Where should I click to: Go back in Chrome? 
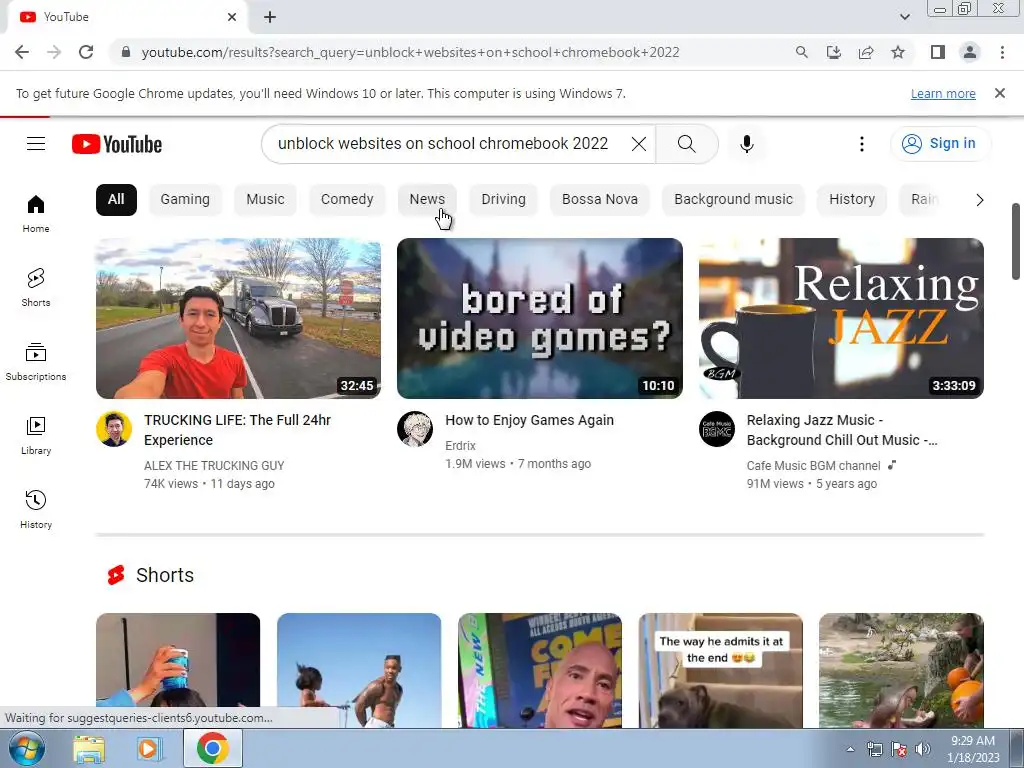[x=22, y=52]
